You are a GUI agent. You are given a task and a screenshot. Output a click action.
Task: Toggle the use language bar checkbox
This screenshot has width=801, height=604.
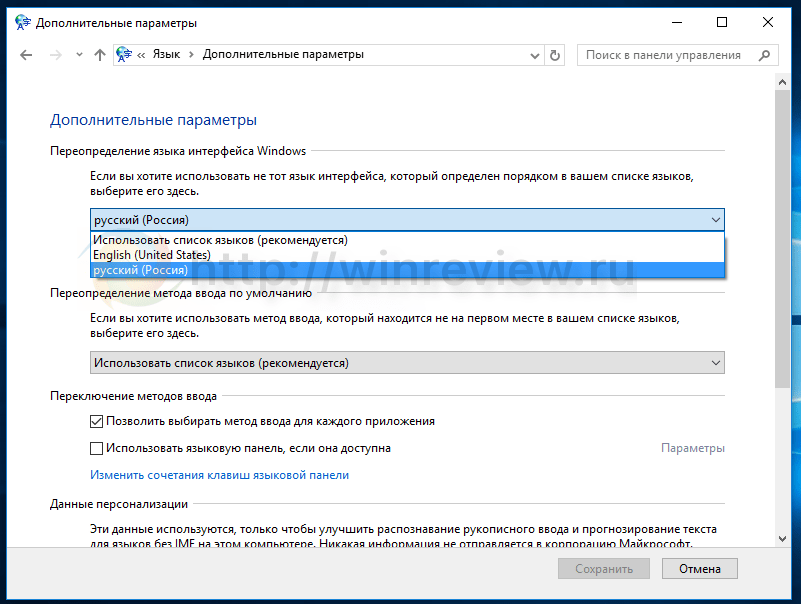(x=97, y=449)
